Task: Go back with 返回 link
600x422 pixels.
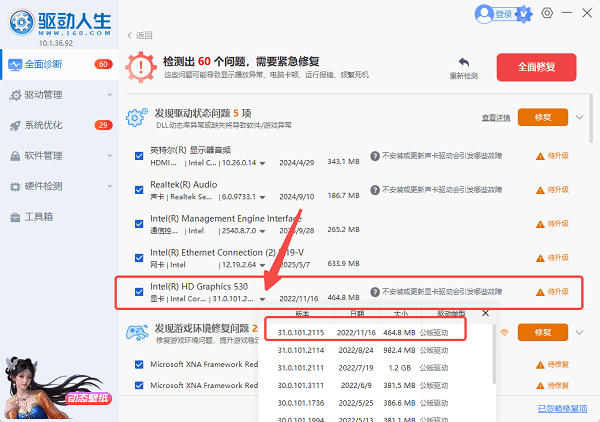Action: 140,35
